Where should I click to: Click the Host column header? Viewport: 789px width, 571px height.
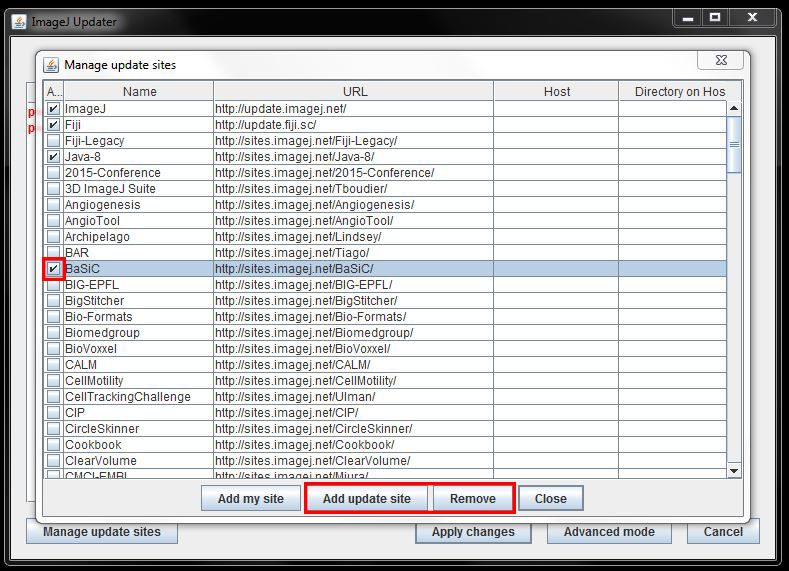pos(557,92)
